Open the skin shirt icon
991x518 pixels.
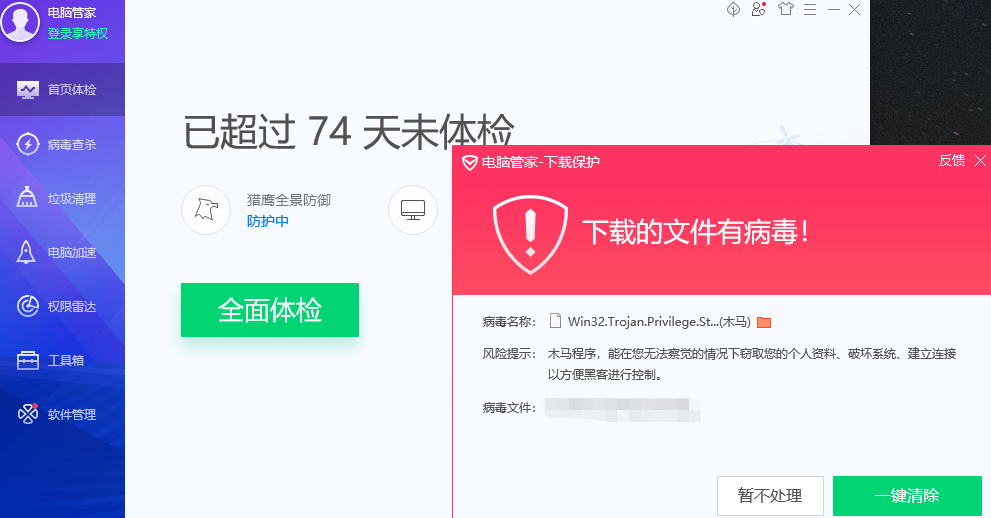pos(786,9)
